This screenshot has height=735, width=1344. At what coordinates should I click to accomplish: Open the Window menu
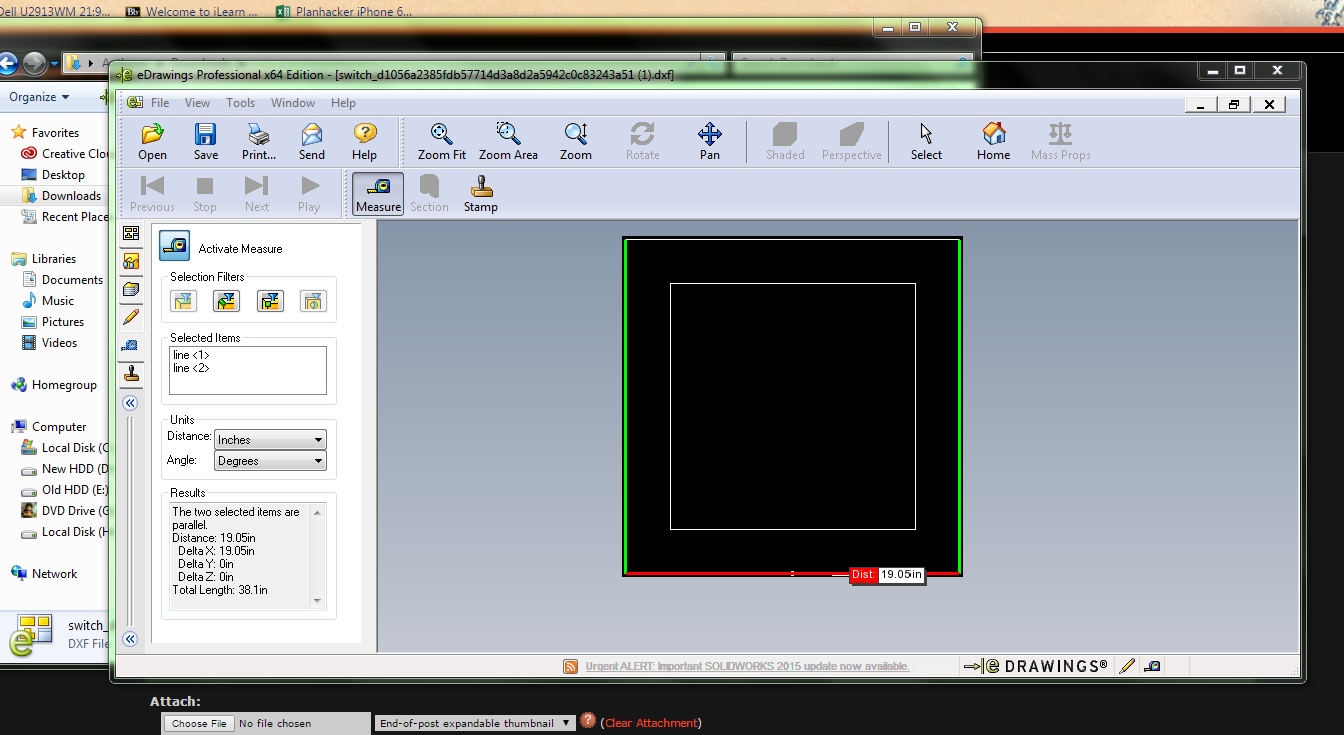point(292,102)
